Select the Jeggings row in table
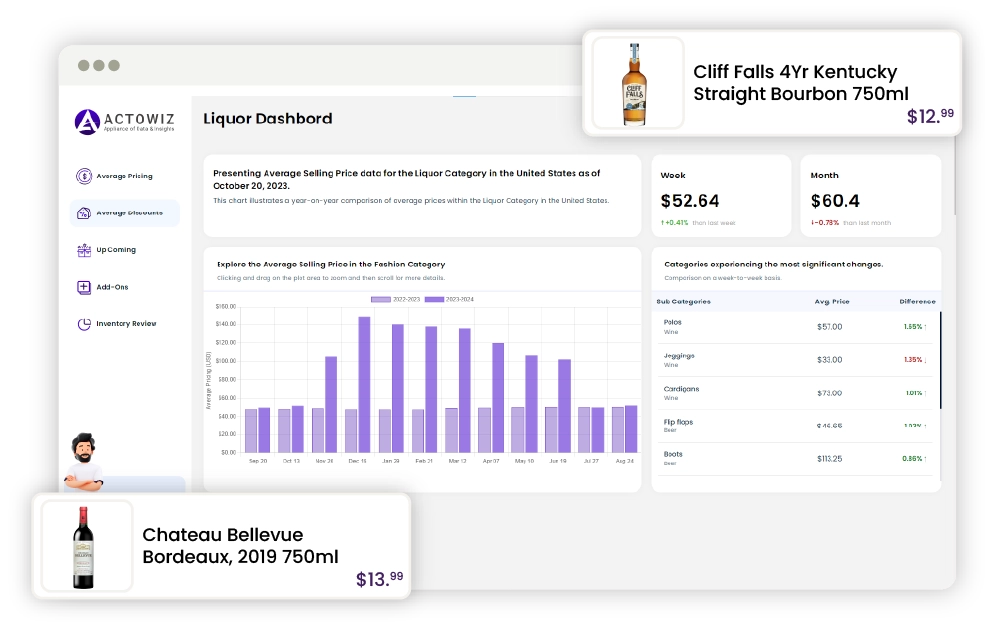This screenshot has width=1000, height=642. (x=795, y=360)
